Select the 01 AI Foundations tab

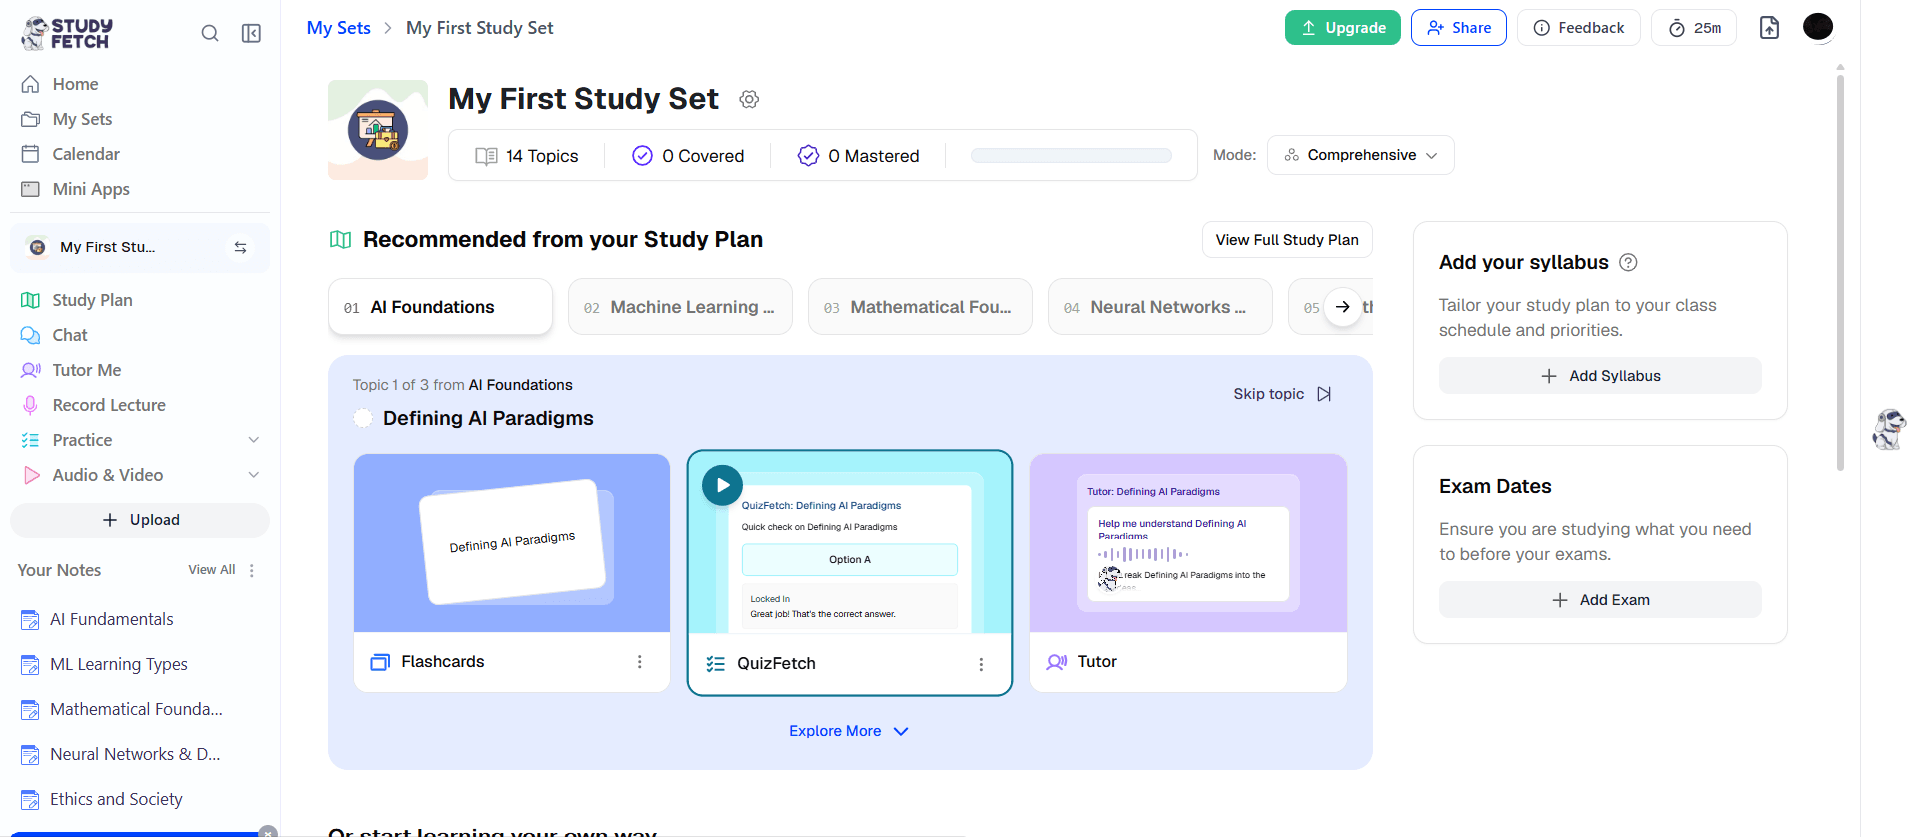(440, 307)
